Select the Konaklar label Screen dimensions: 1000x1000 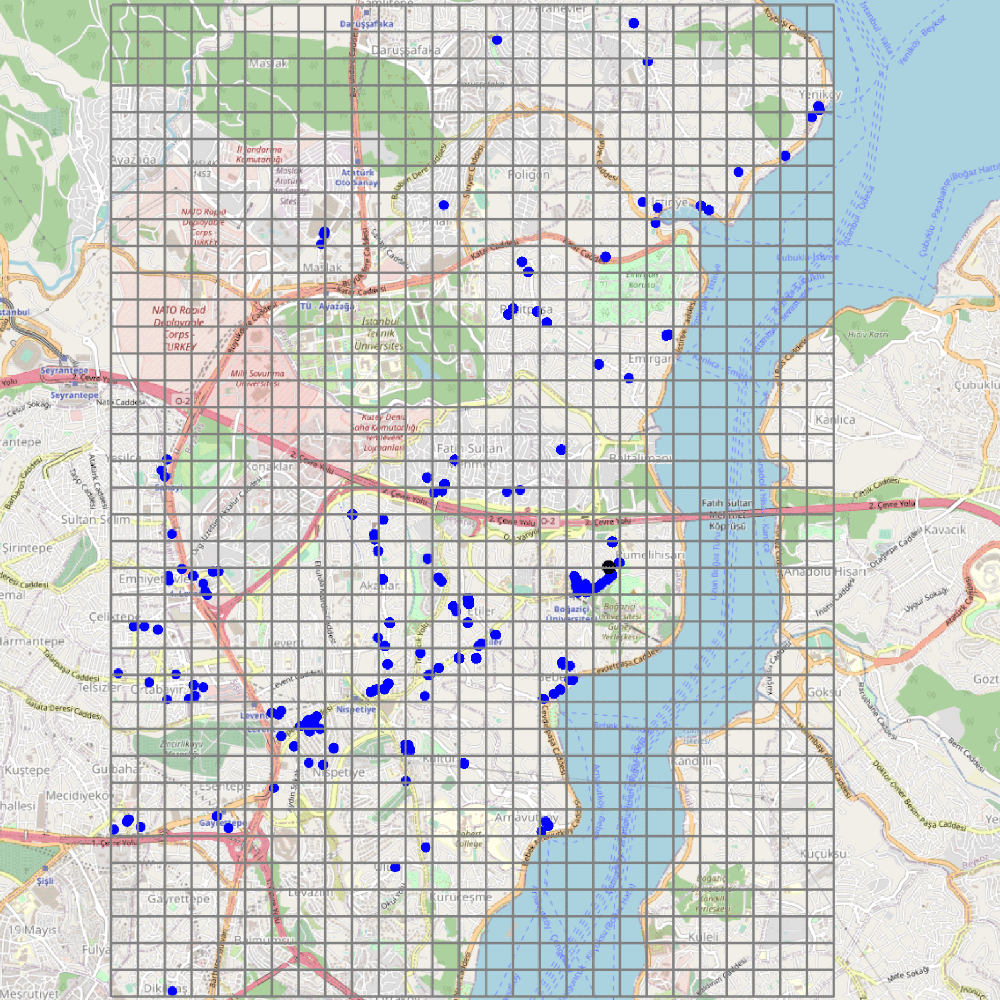coord(269,466)
